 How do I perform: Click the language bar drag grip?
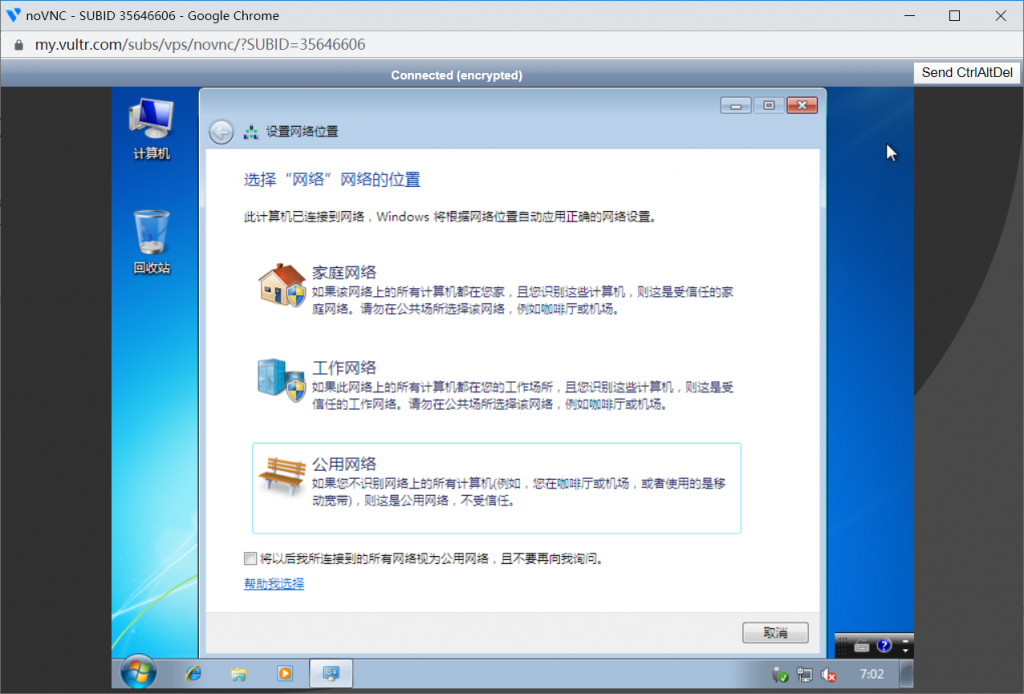pyautogui.click(x=842, y=646)
